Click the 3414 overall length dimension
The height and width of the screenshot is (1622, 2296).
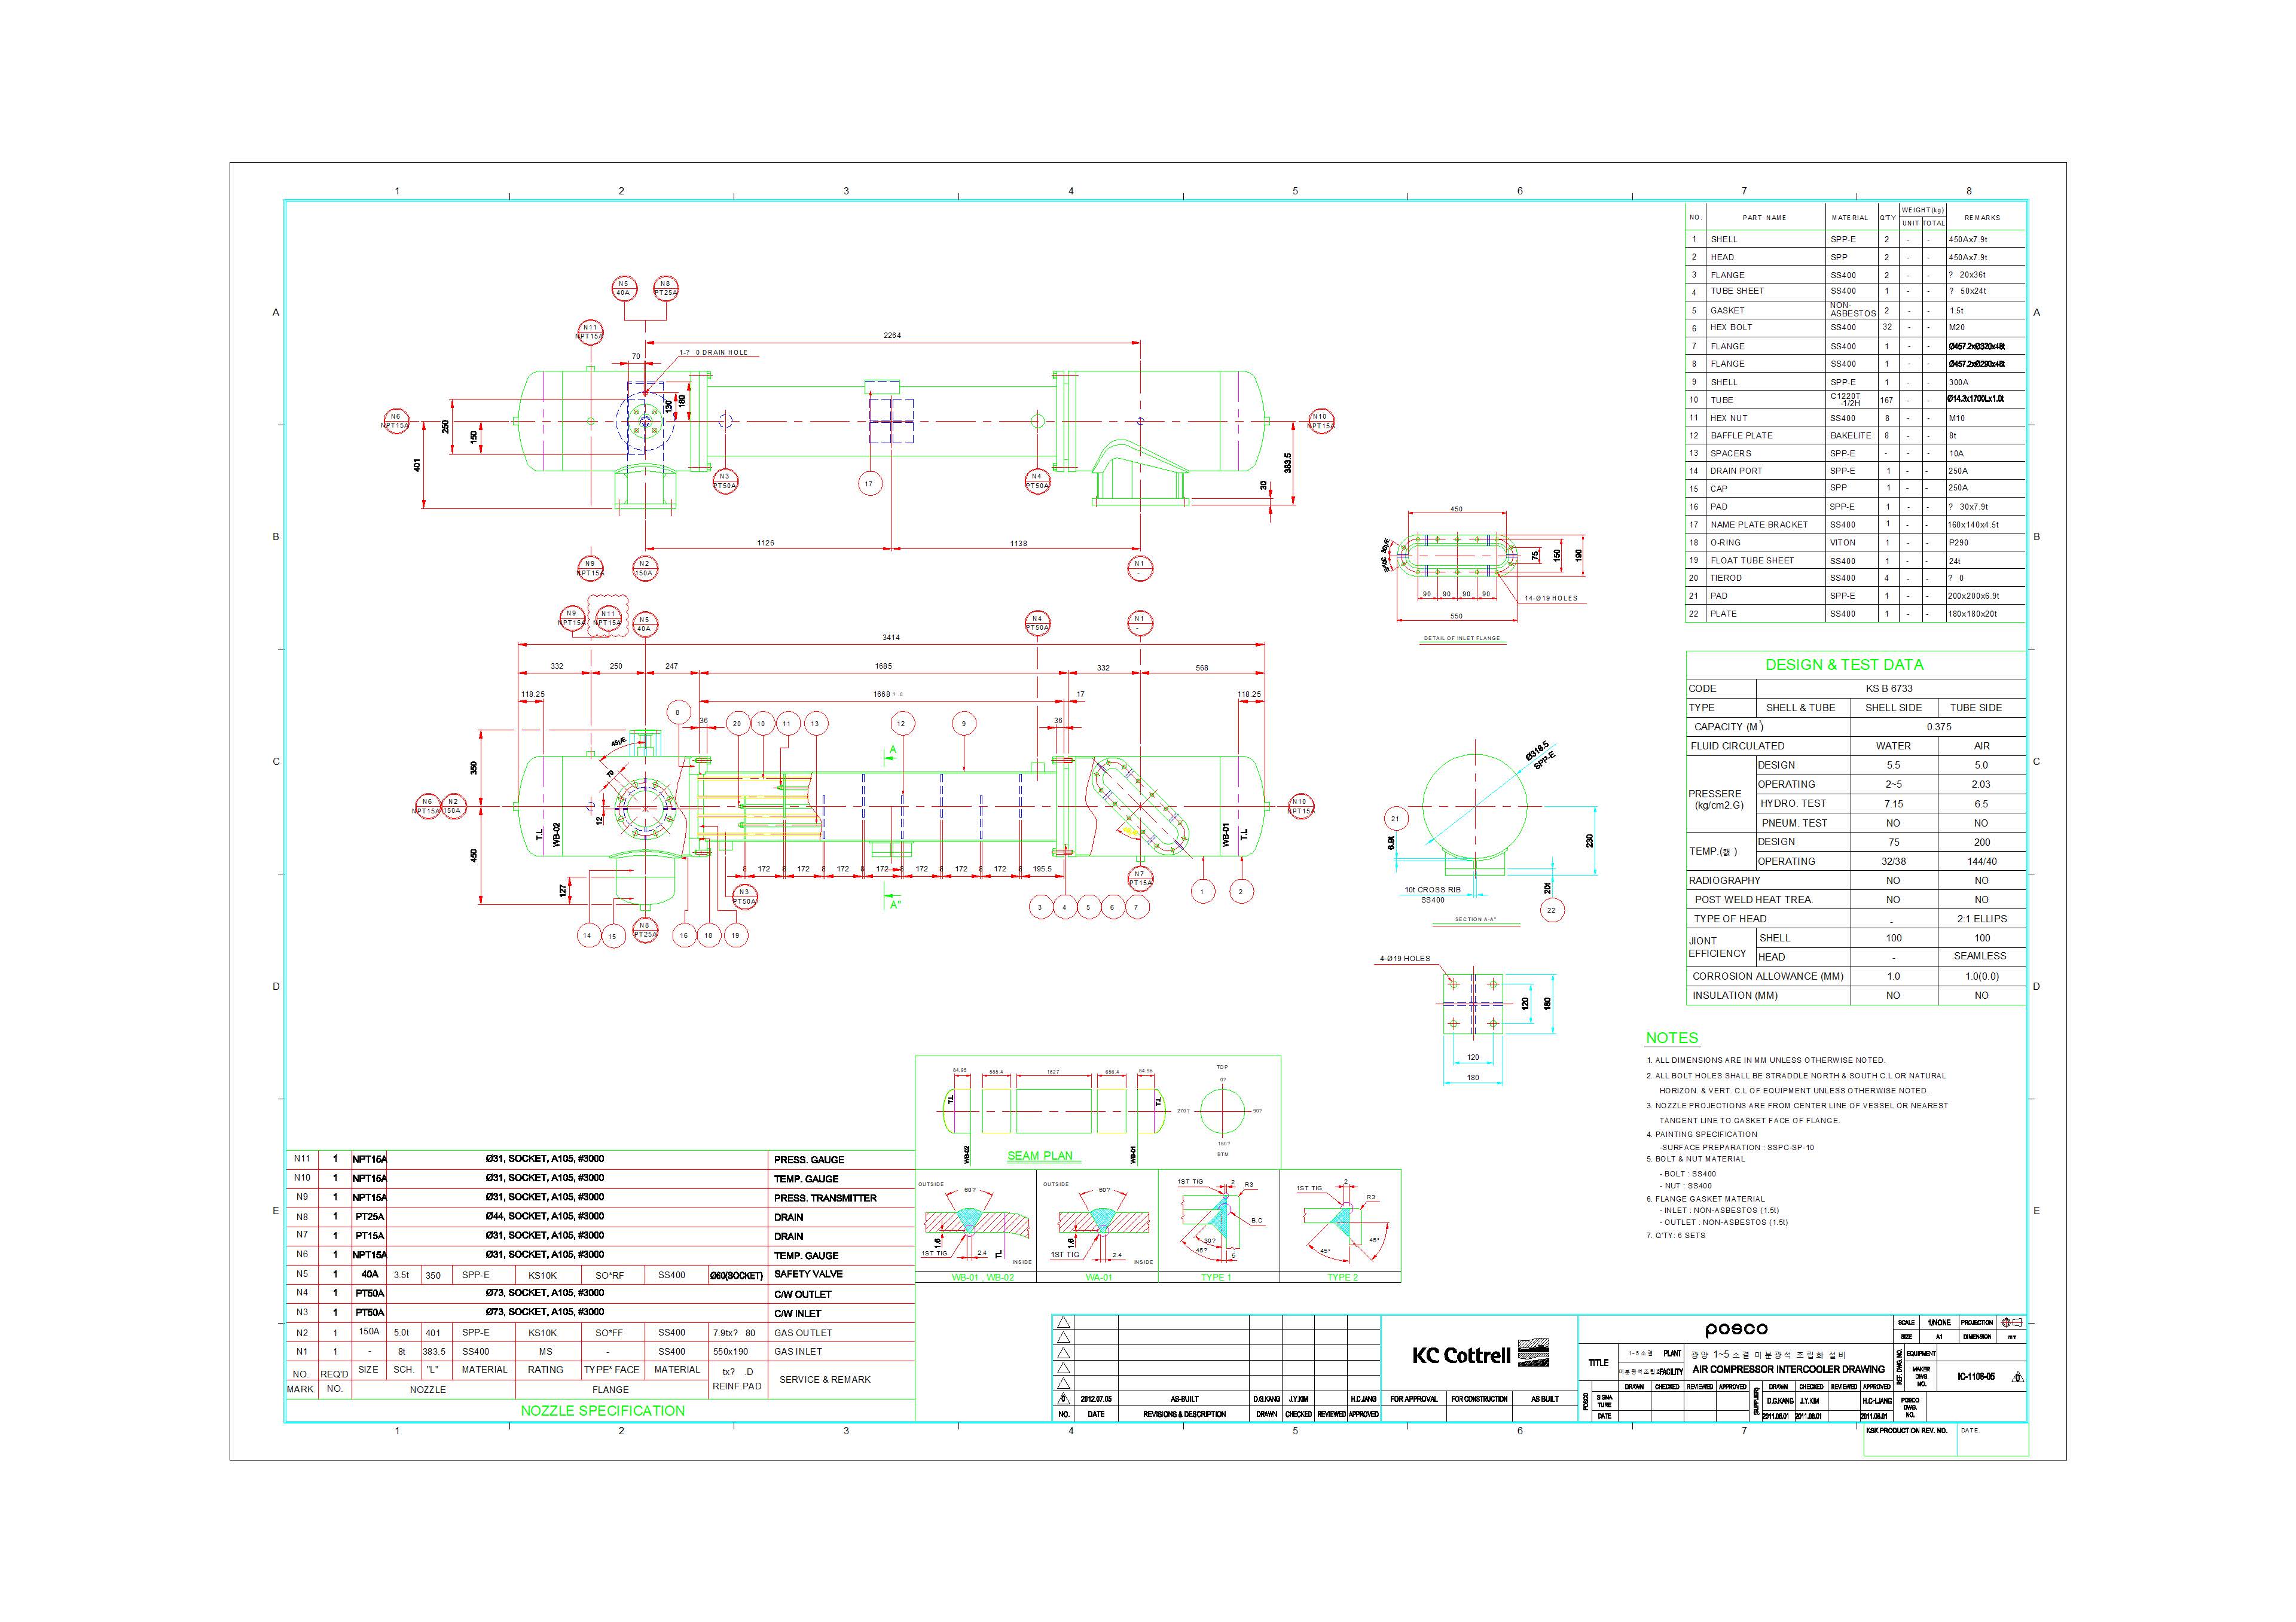tap(890, 637)
